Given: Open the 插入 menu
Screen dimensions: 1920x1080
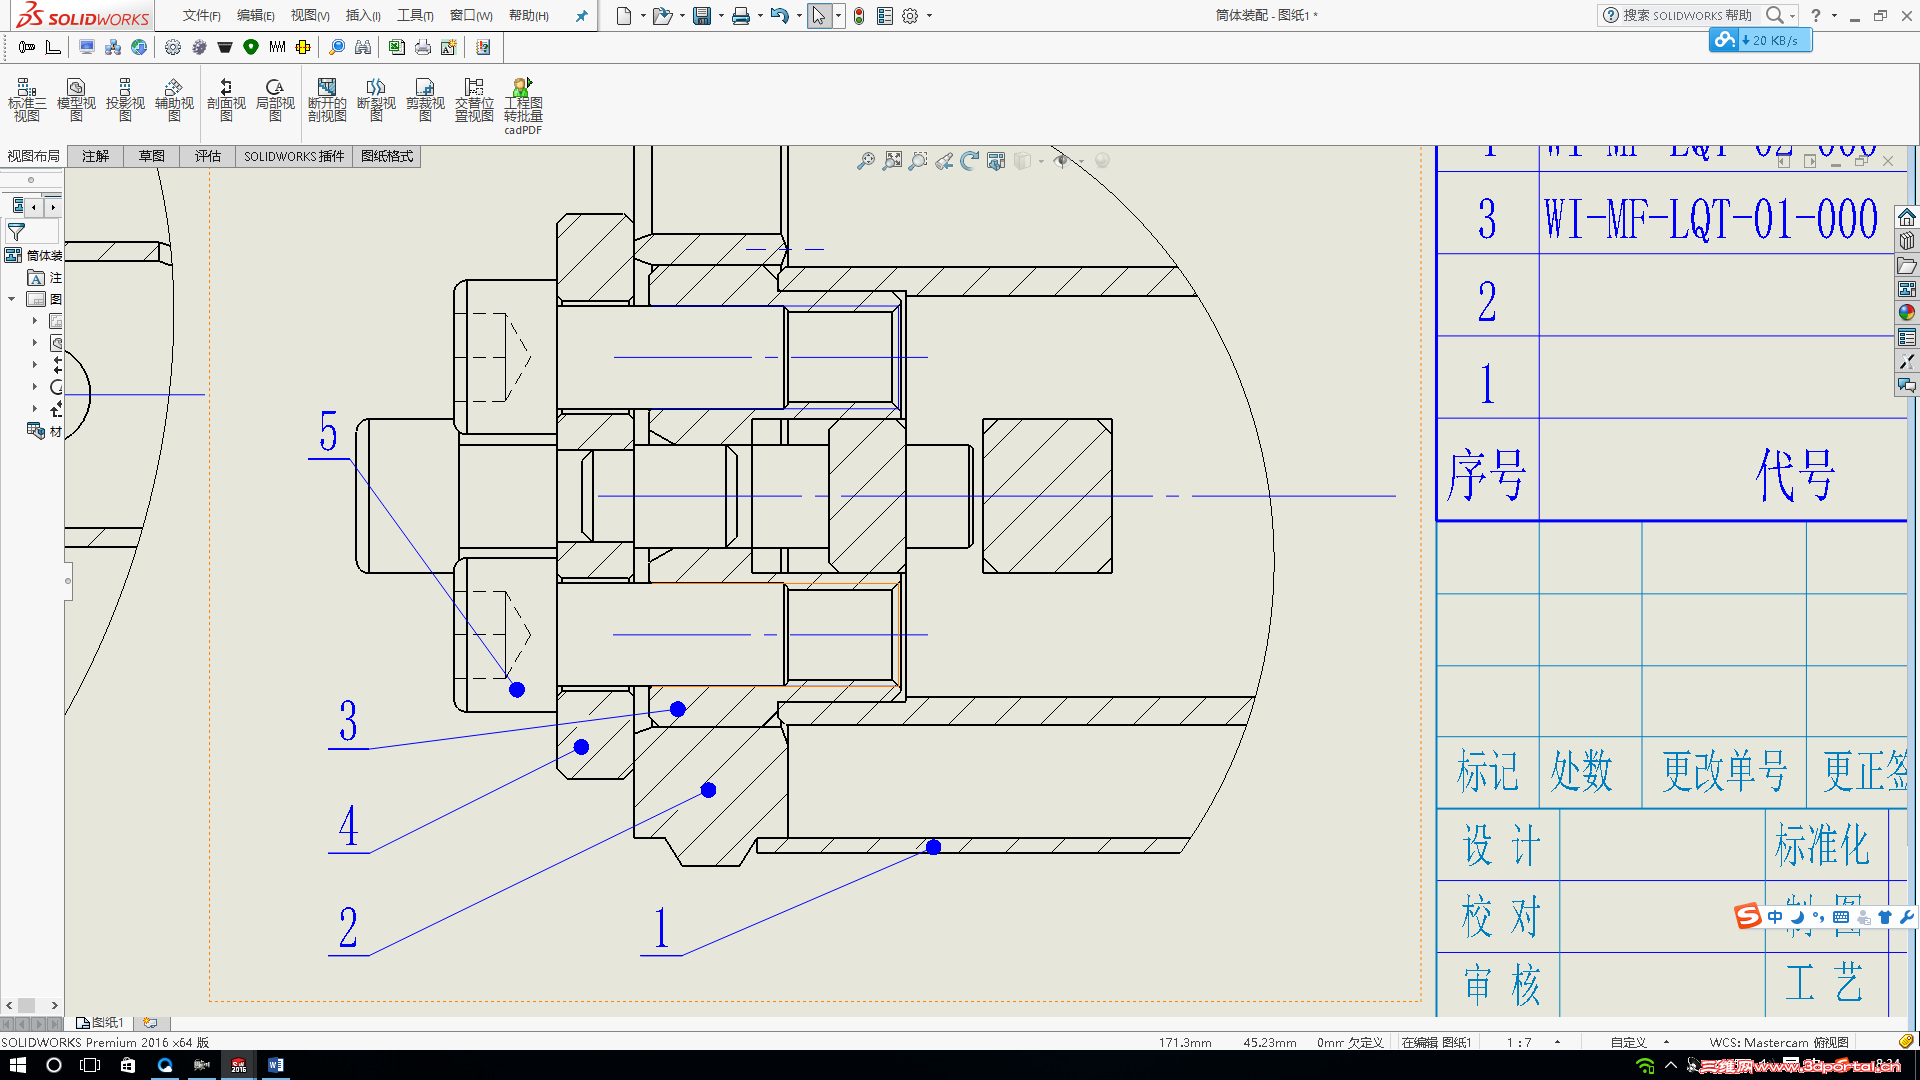Looking at the screenshot, I should click(362, 16).
